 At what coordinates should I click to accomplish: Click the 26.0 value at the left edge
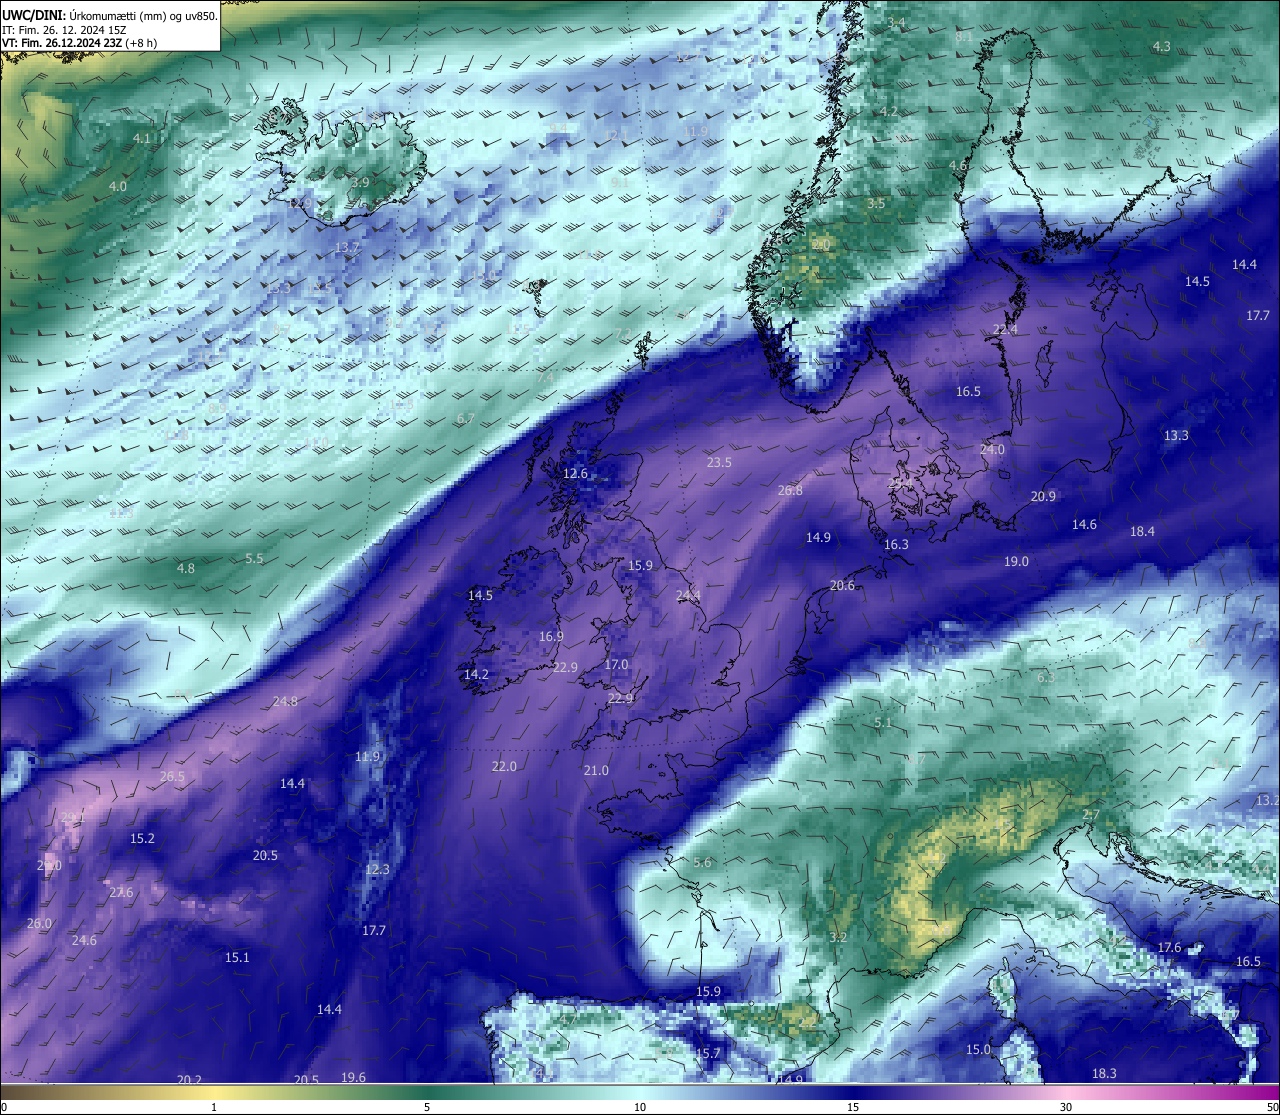(39, 923)
